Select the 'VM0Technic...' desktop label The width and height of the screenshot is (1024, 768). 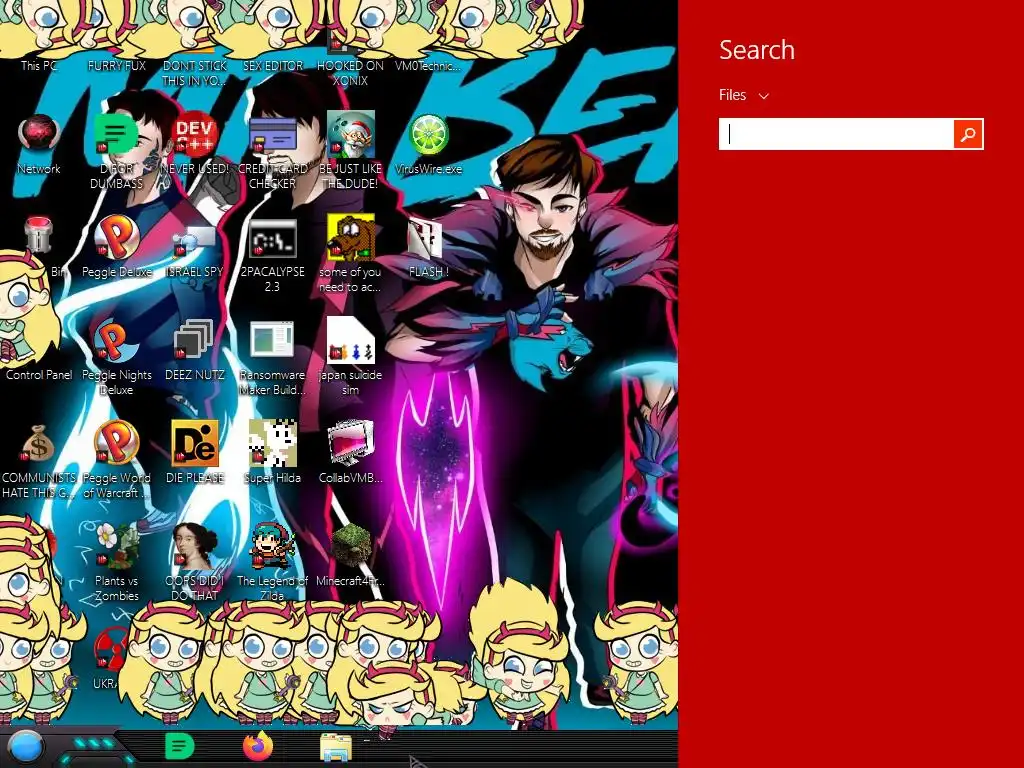(428, 66)
